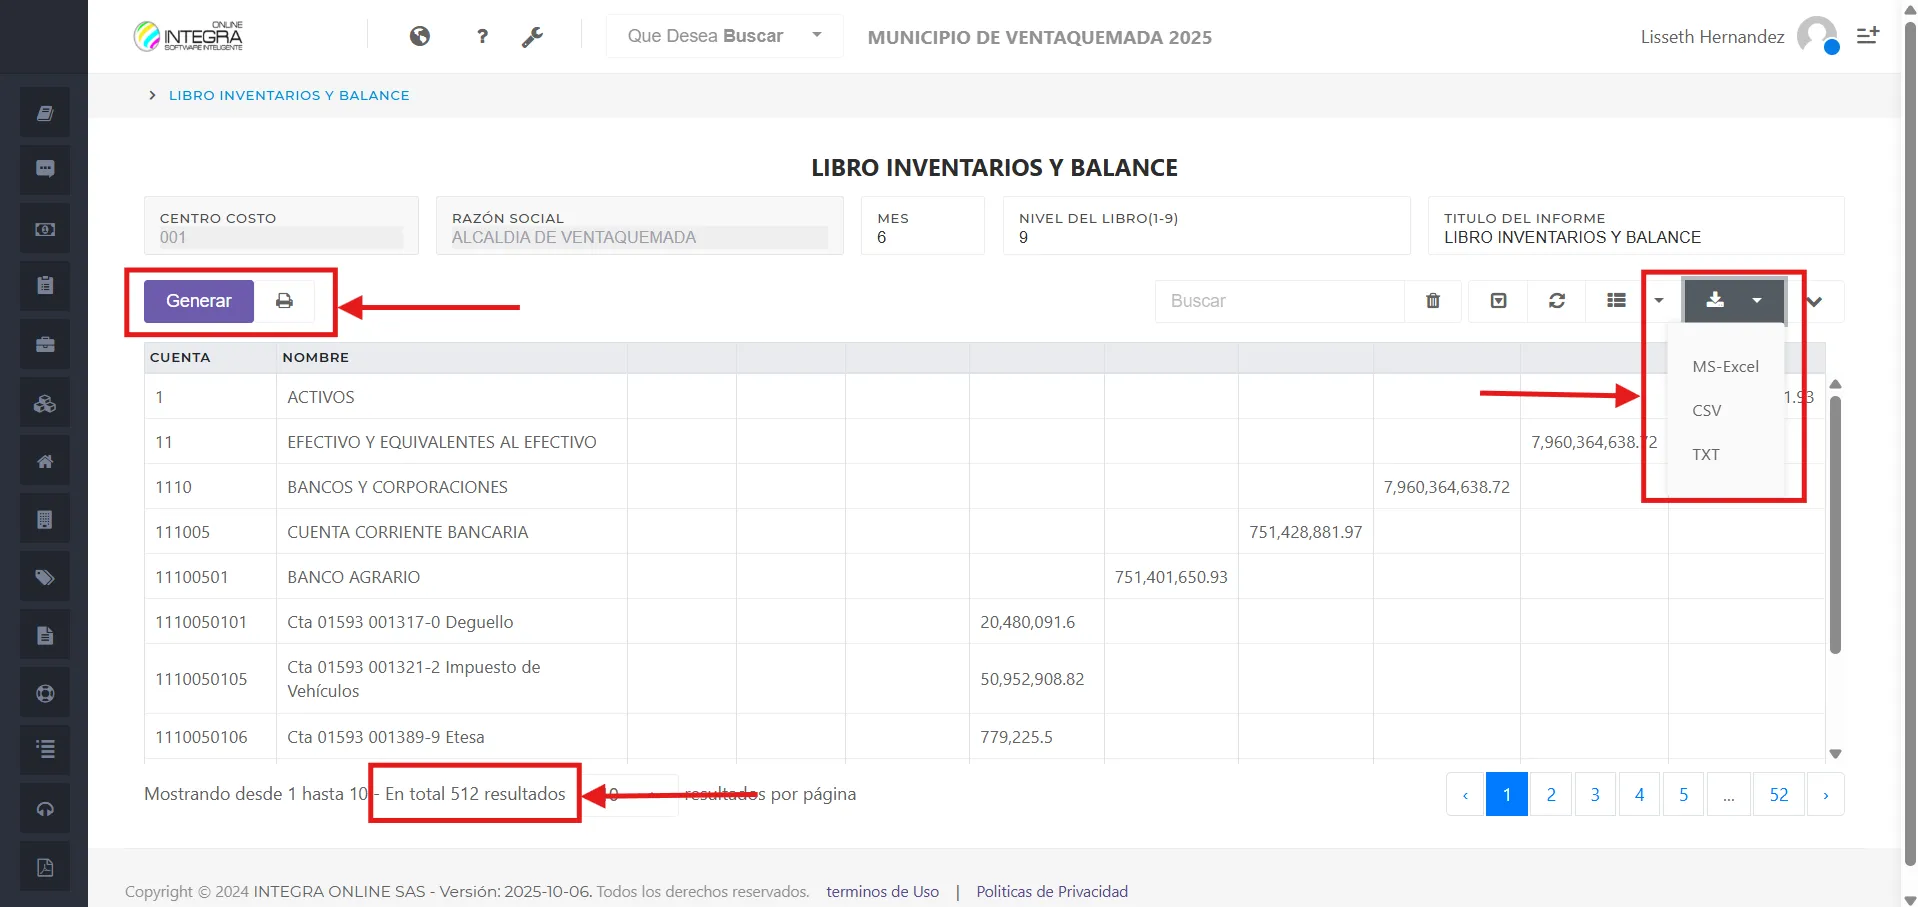This screenshot has width=1918, height=907.
Task: Open the journal book icon in the sidebar
Action: 44,112
